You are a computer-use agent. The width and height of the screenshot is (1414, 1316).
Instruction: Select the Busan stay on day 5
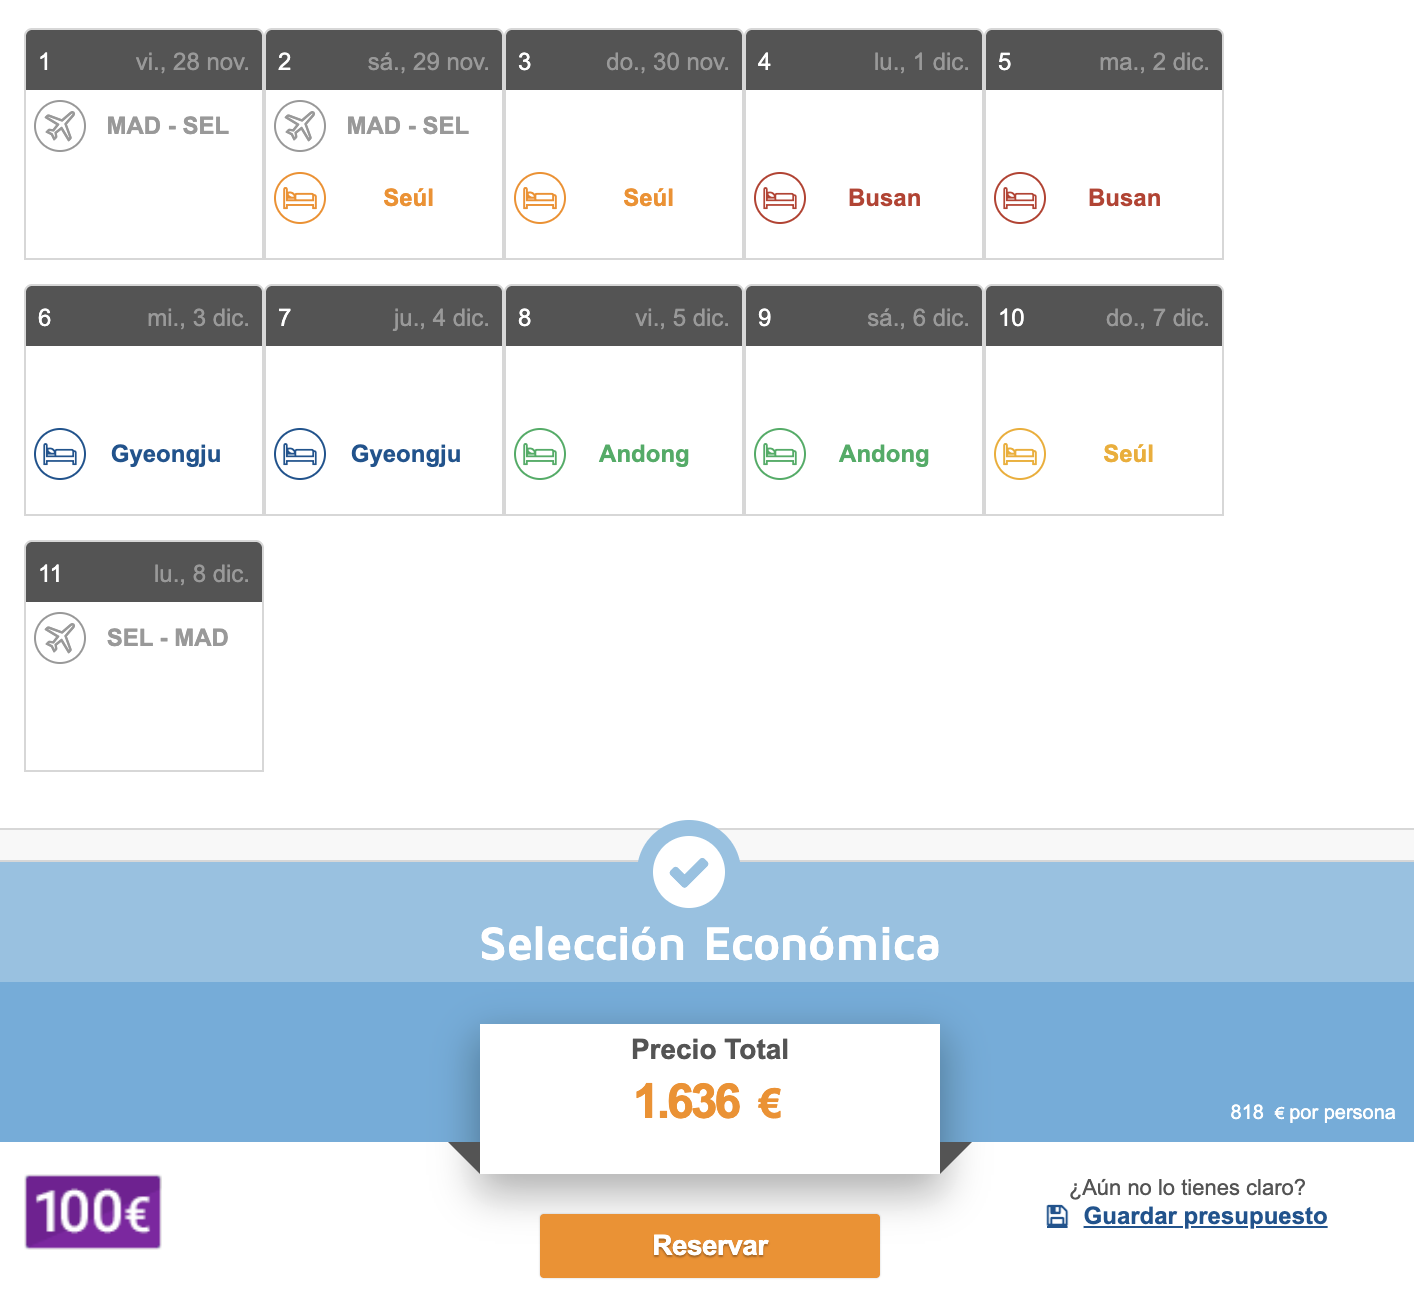[x=1124, y=198]
